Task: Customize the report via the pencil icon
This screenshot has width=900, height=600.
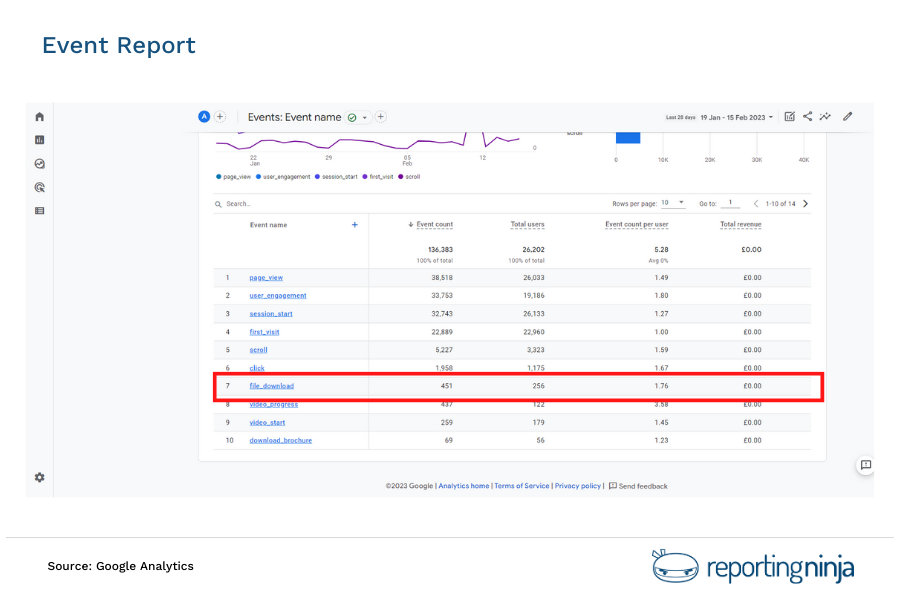Action: click(847, 116)
